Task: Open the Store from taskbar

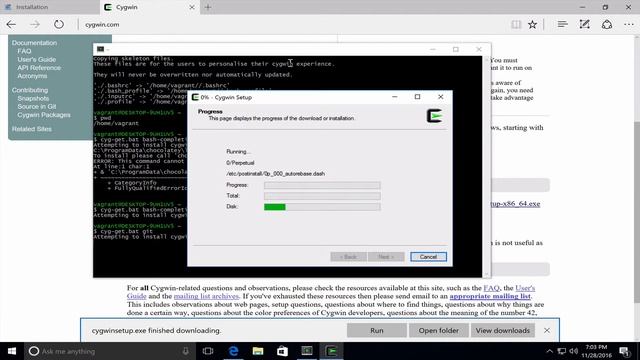Action: (282, 351)
